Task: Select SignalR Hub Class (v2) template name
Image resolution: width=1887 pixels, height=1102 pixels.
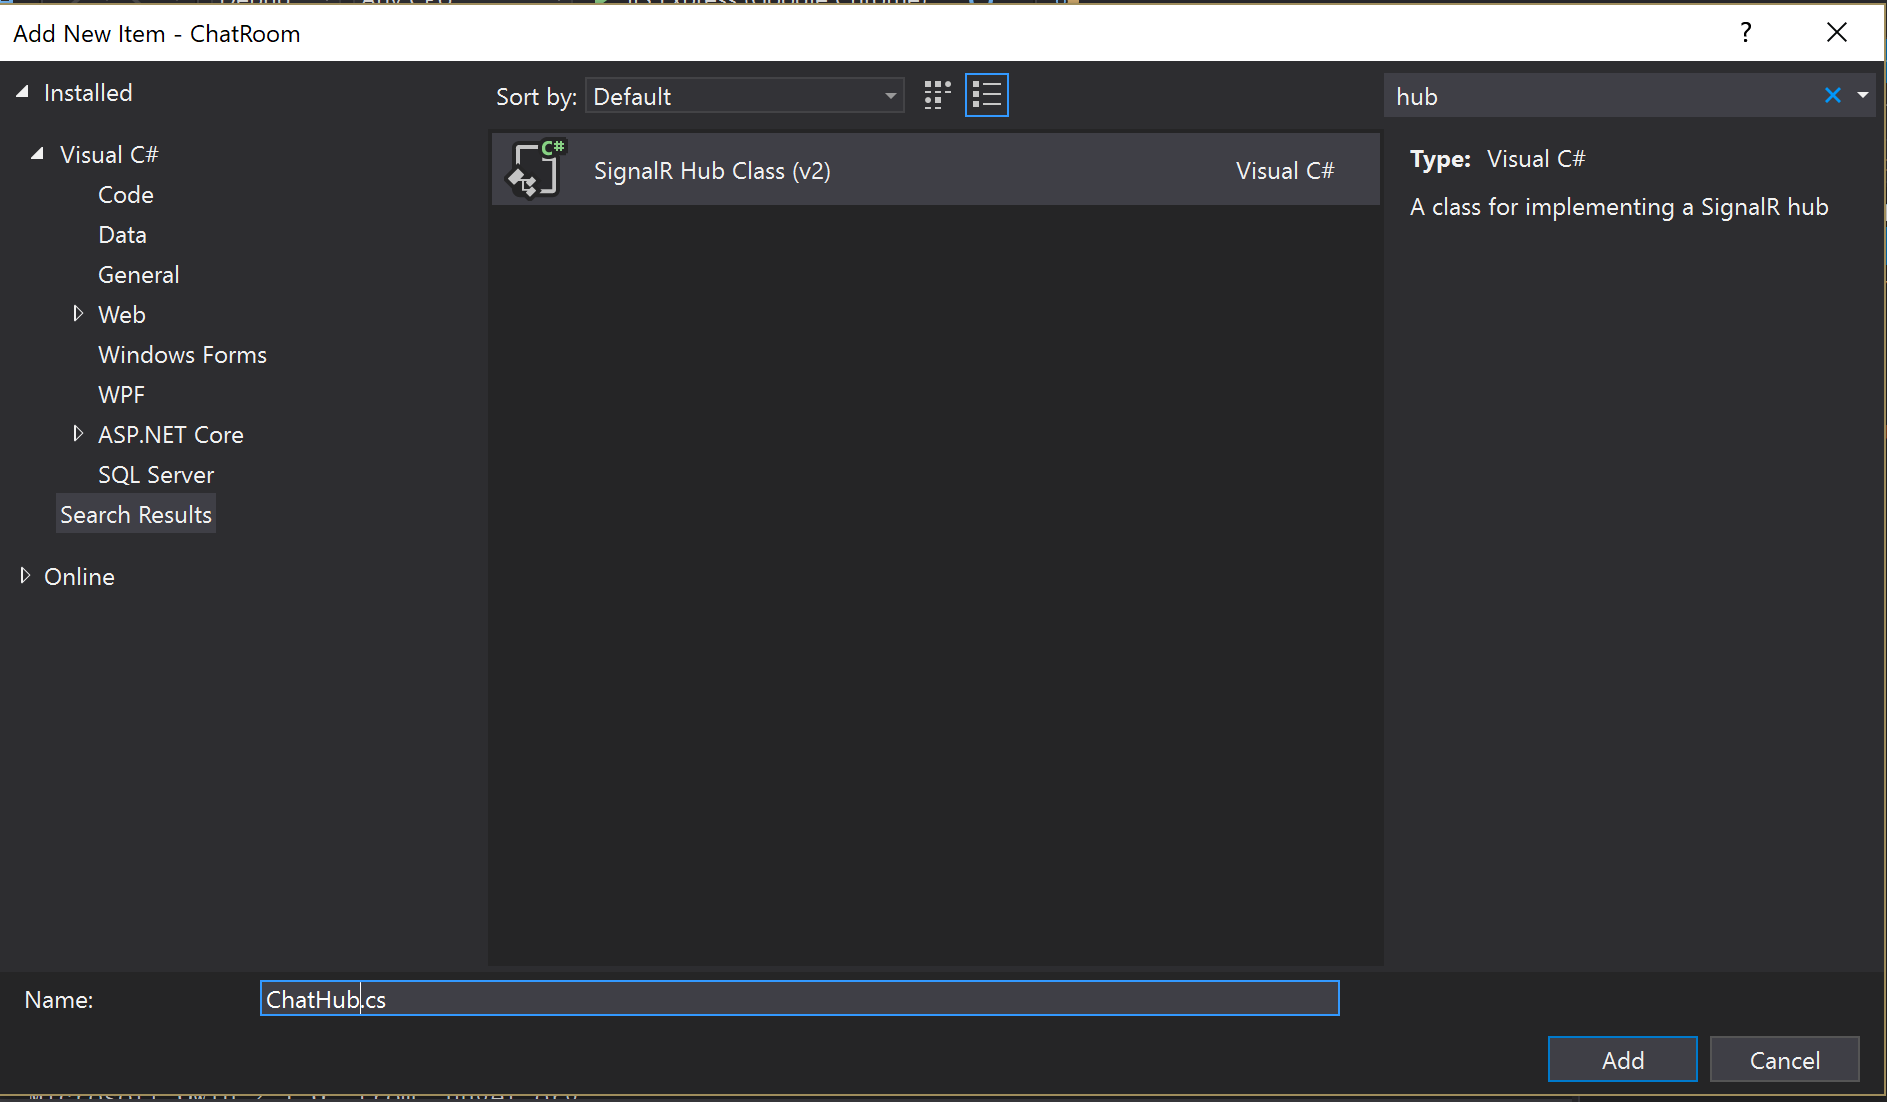Action: (x=712, y=171)
